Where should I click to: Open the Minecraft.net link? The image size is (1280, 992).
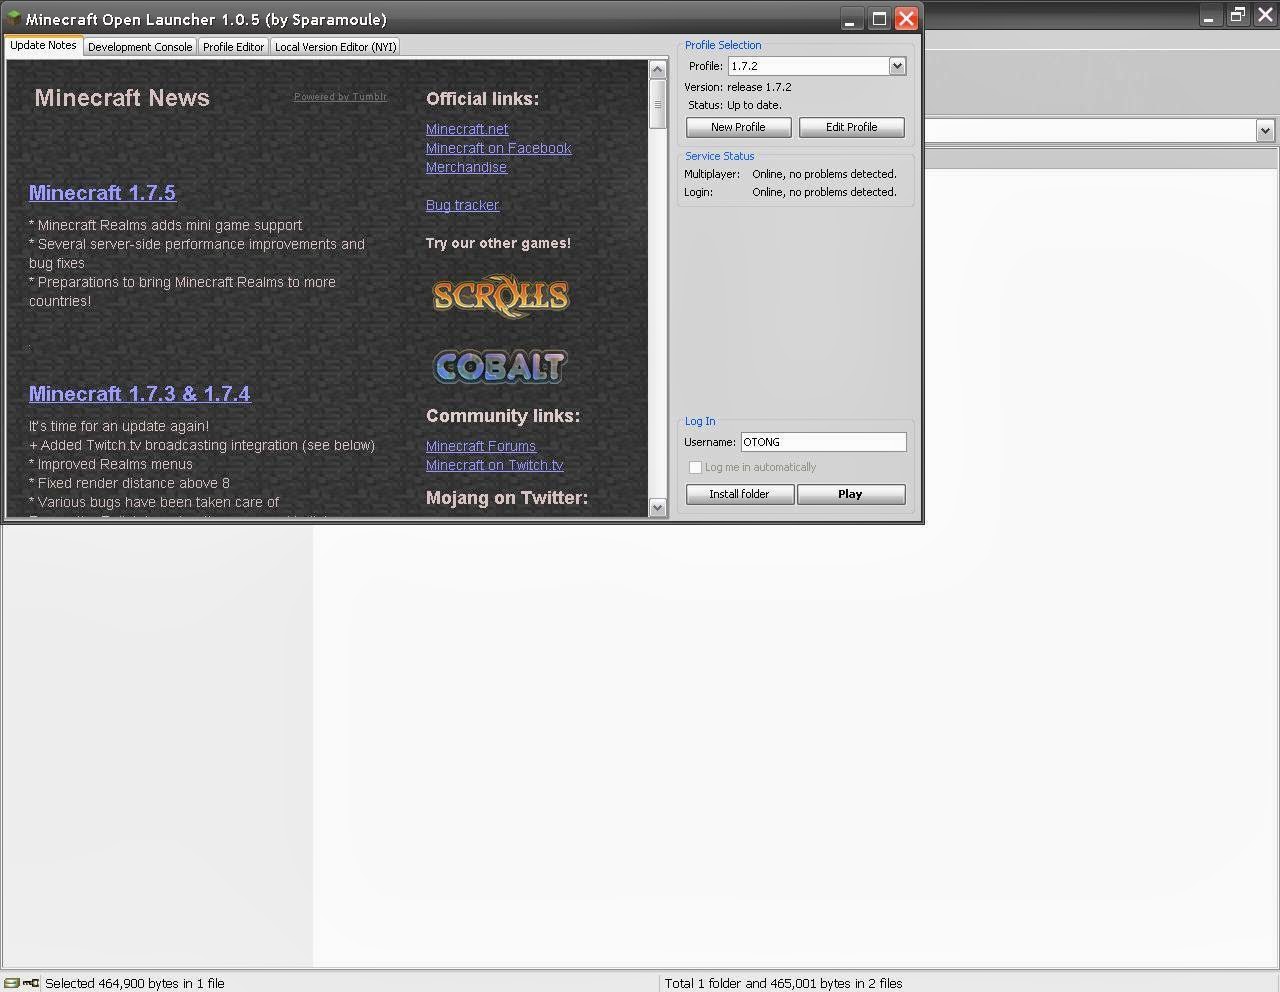(x=466, y=128)
